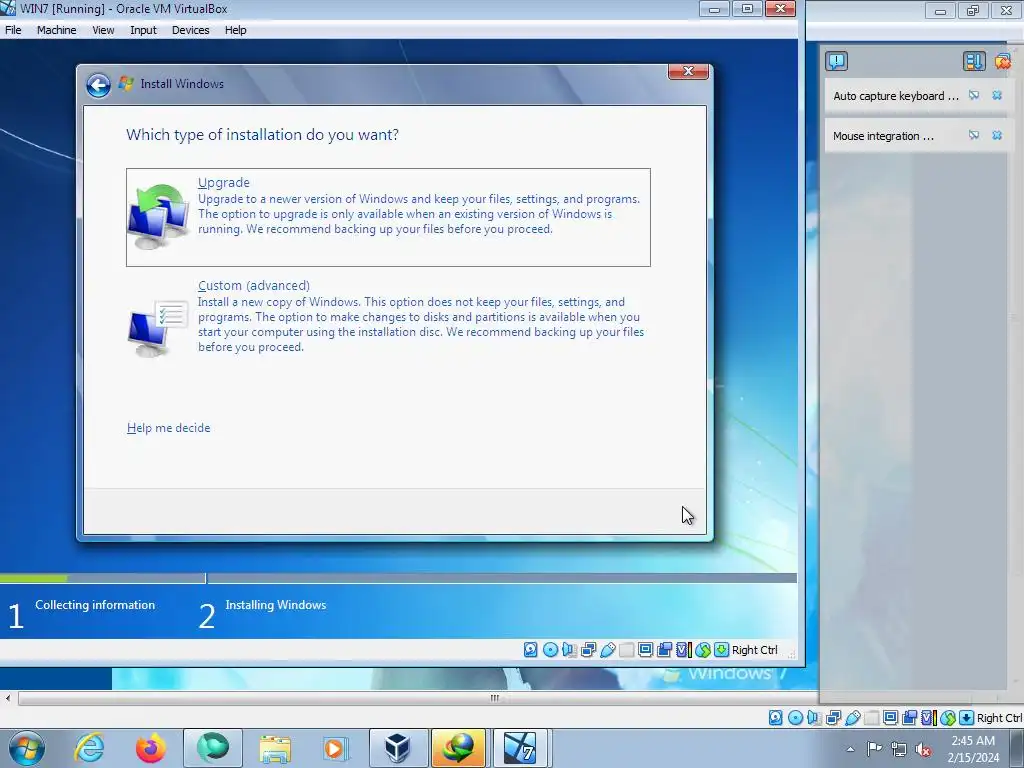
Task: Click the muted volume tray icon
Action: click(x=923, y=749)
